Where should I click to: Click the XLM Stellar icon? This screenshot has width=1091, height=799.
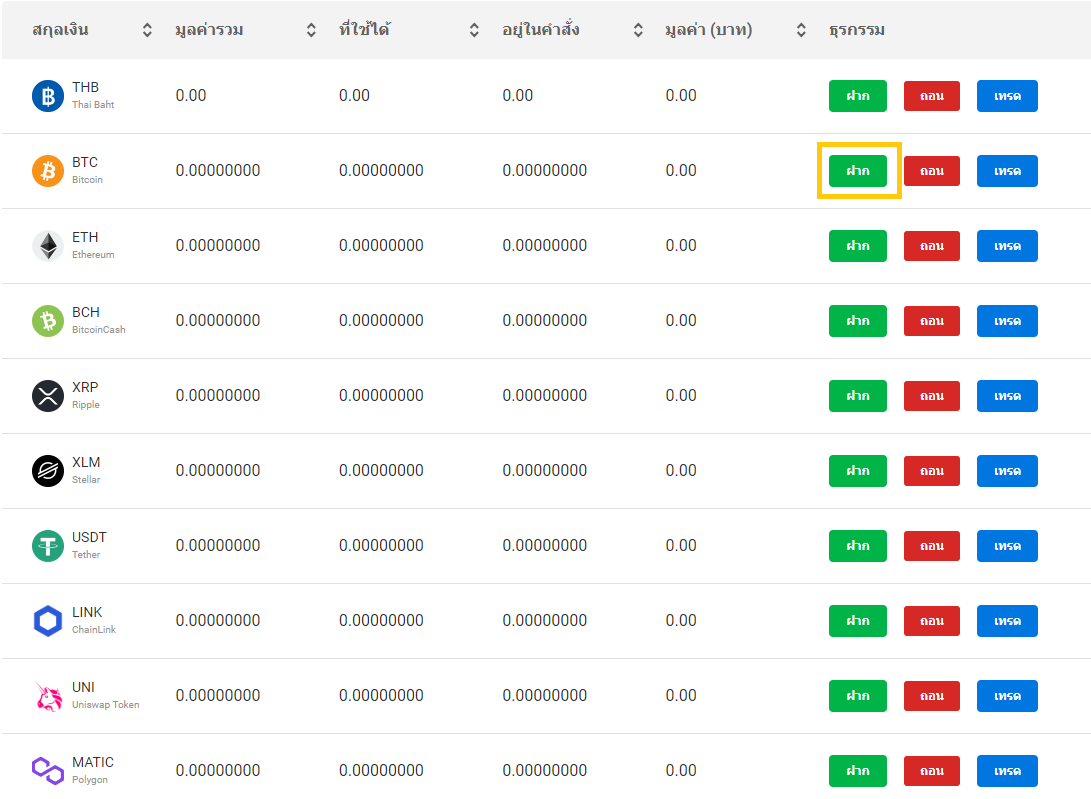point(48,471)
